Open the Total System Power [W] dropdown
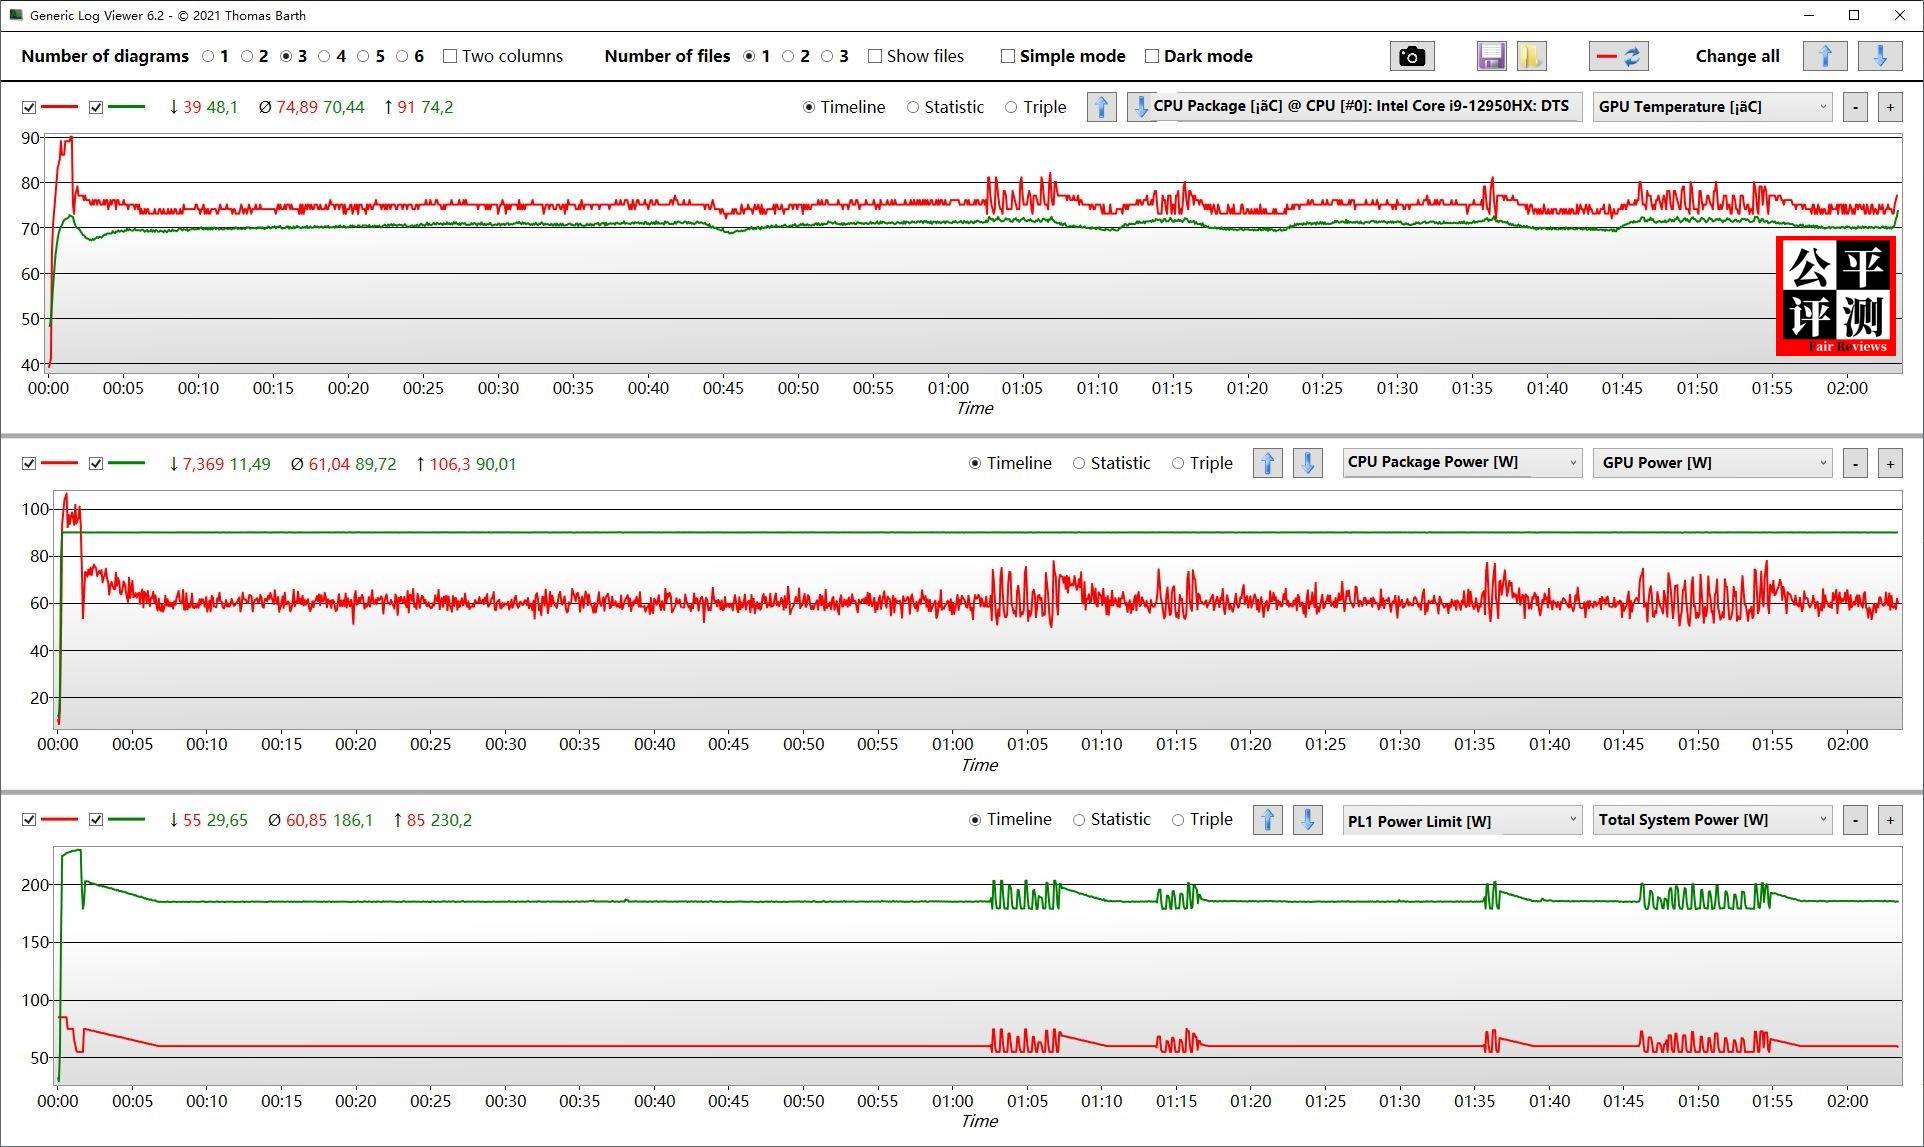Viewport: 1924px width, 1147px height. pos(1712,820)
